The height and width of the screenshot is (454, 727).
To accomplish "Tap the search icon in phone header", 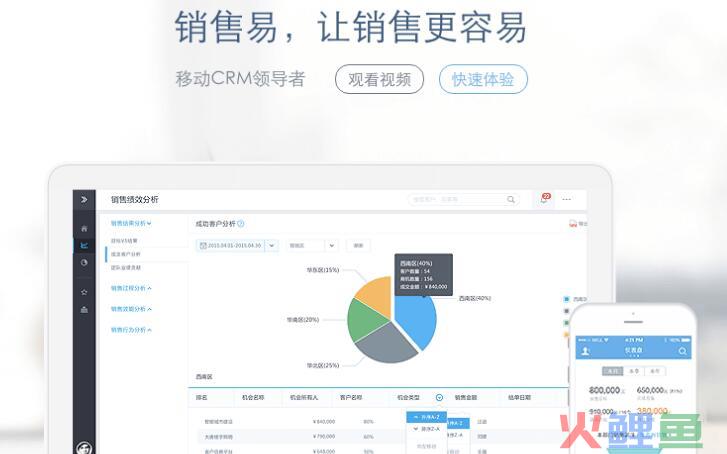I will click(682, 351).
